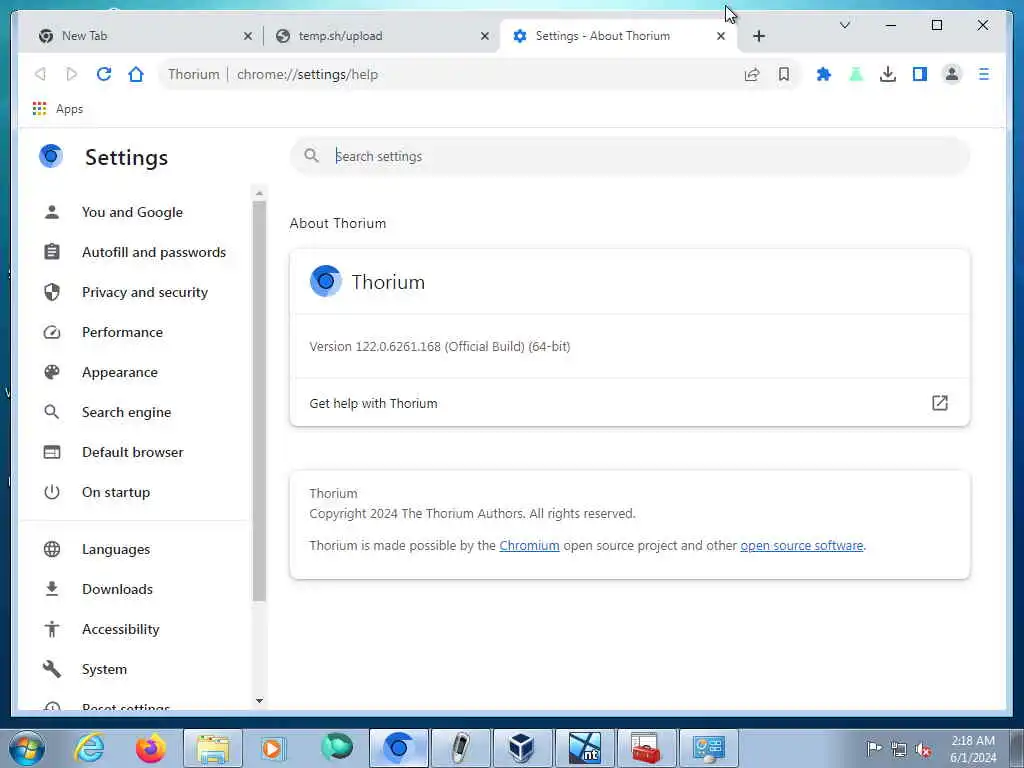The height and width of the screenshot is (768, 1024).
Task: Open the red toolbox taskbar icon
Action: (645, 748)
